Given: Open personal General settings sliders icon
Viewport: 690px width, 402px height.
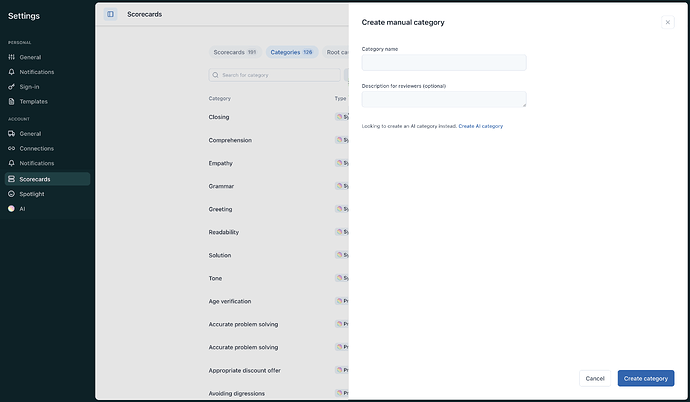Looking at the screenshot, I should [11, 57].
